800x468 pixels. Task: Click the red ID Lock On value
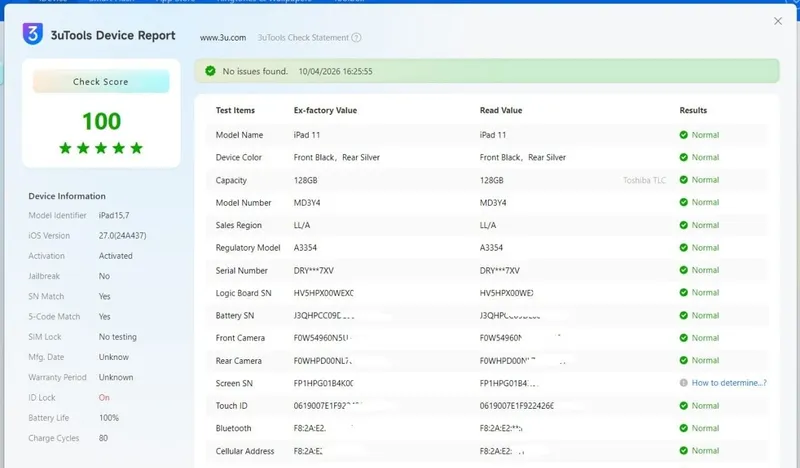point(104,398)
